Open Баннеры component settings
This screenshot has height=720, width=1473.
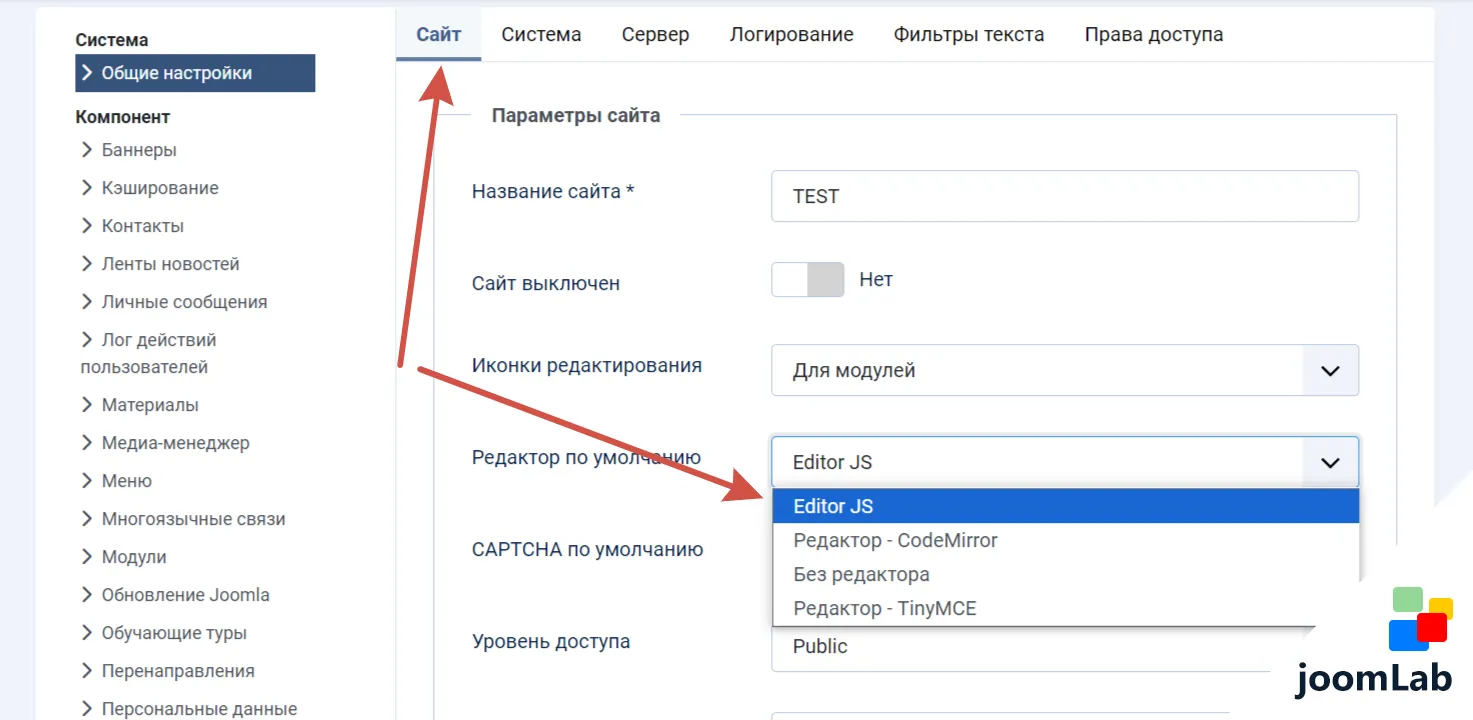(129, 150)
